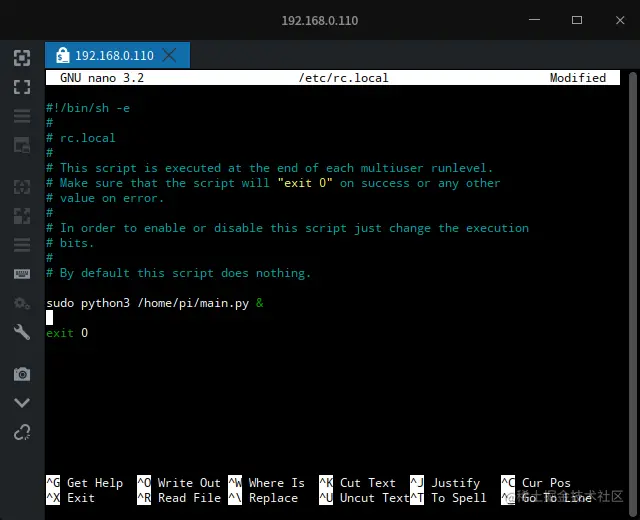Click the /etc/rc.local filename in the title bar
Image resolution: width=640 pixels, height=520 pixels.
click(x=343, y=78)
